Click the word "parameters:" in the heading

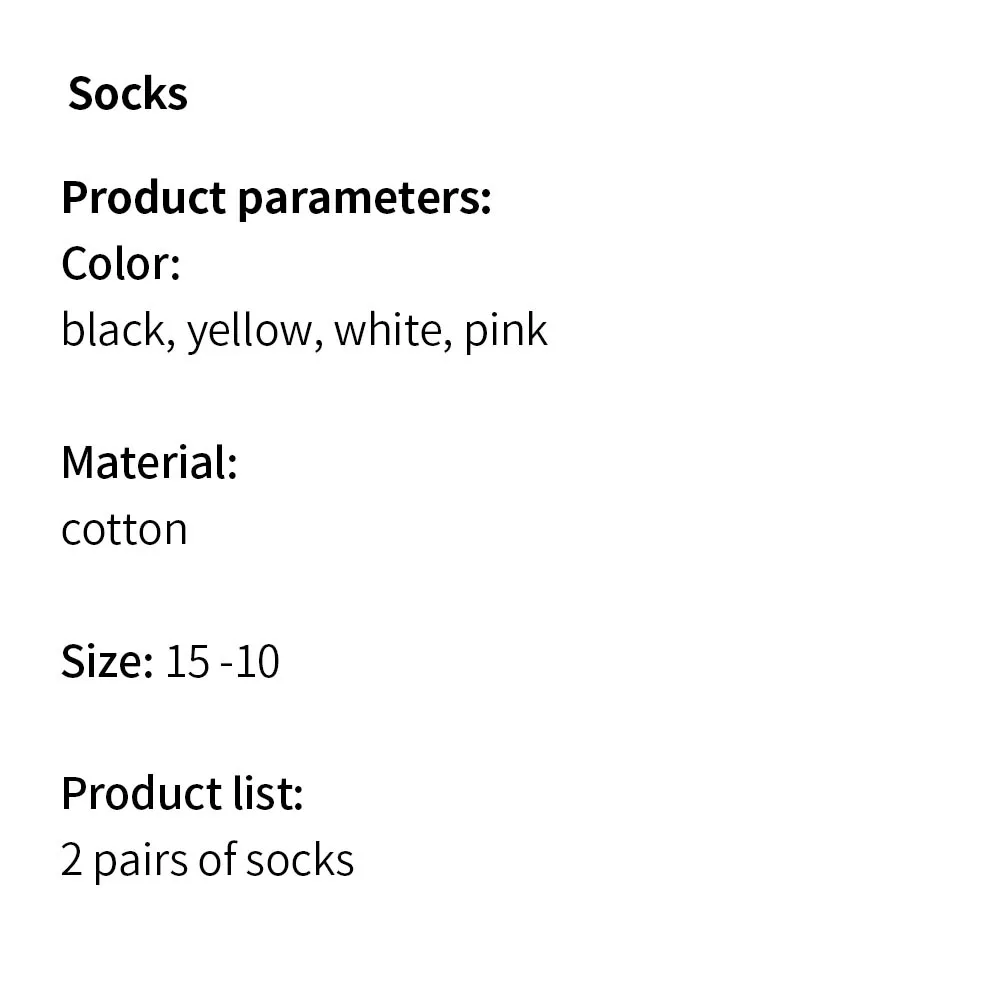(364, 200)
